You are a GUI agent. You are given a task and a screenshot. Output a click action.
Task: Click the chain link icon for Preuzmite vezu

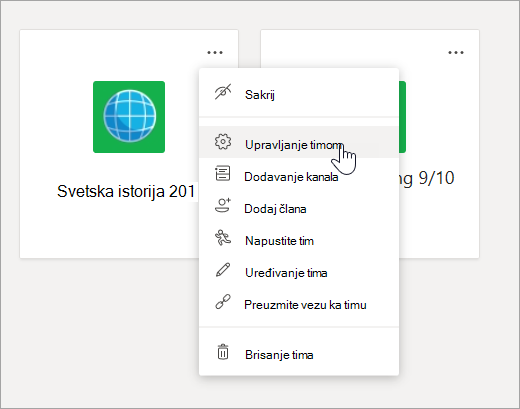pos(223,302)
